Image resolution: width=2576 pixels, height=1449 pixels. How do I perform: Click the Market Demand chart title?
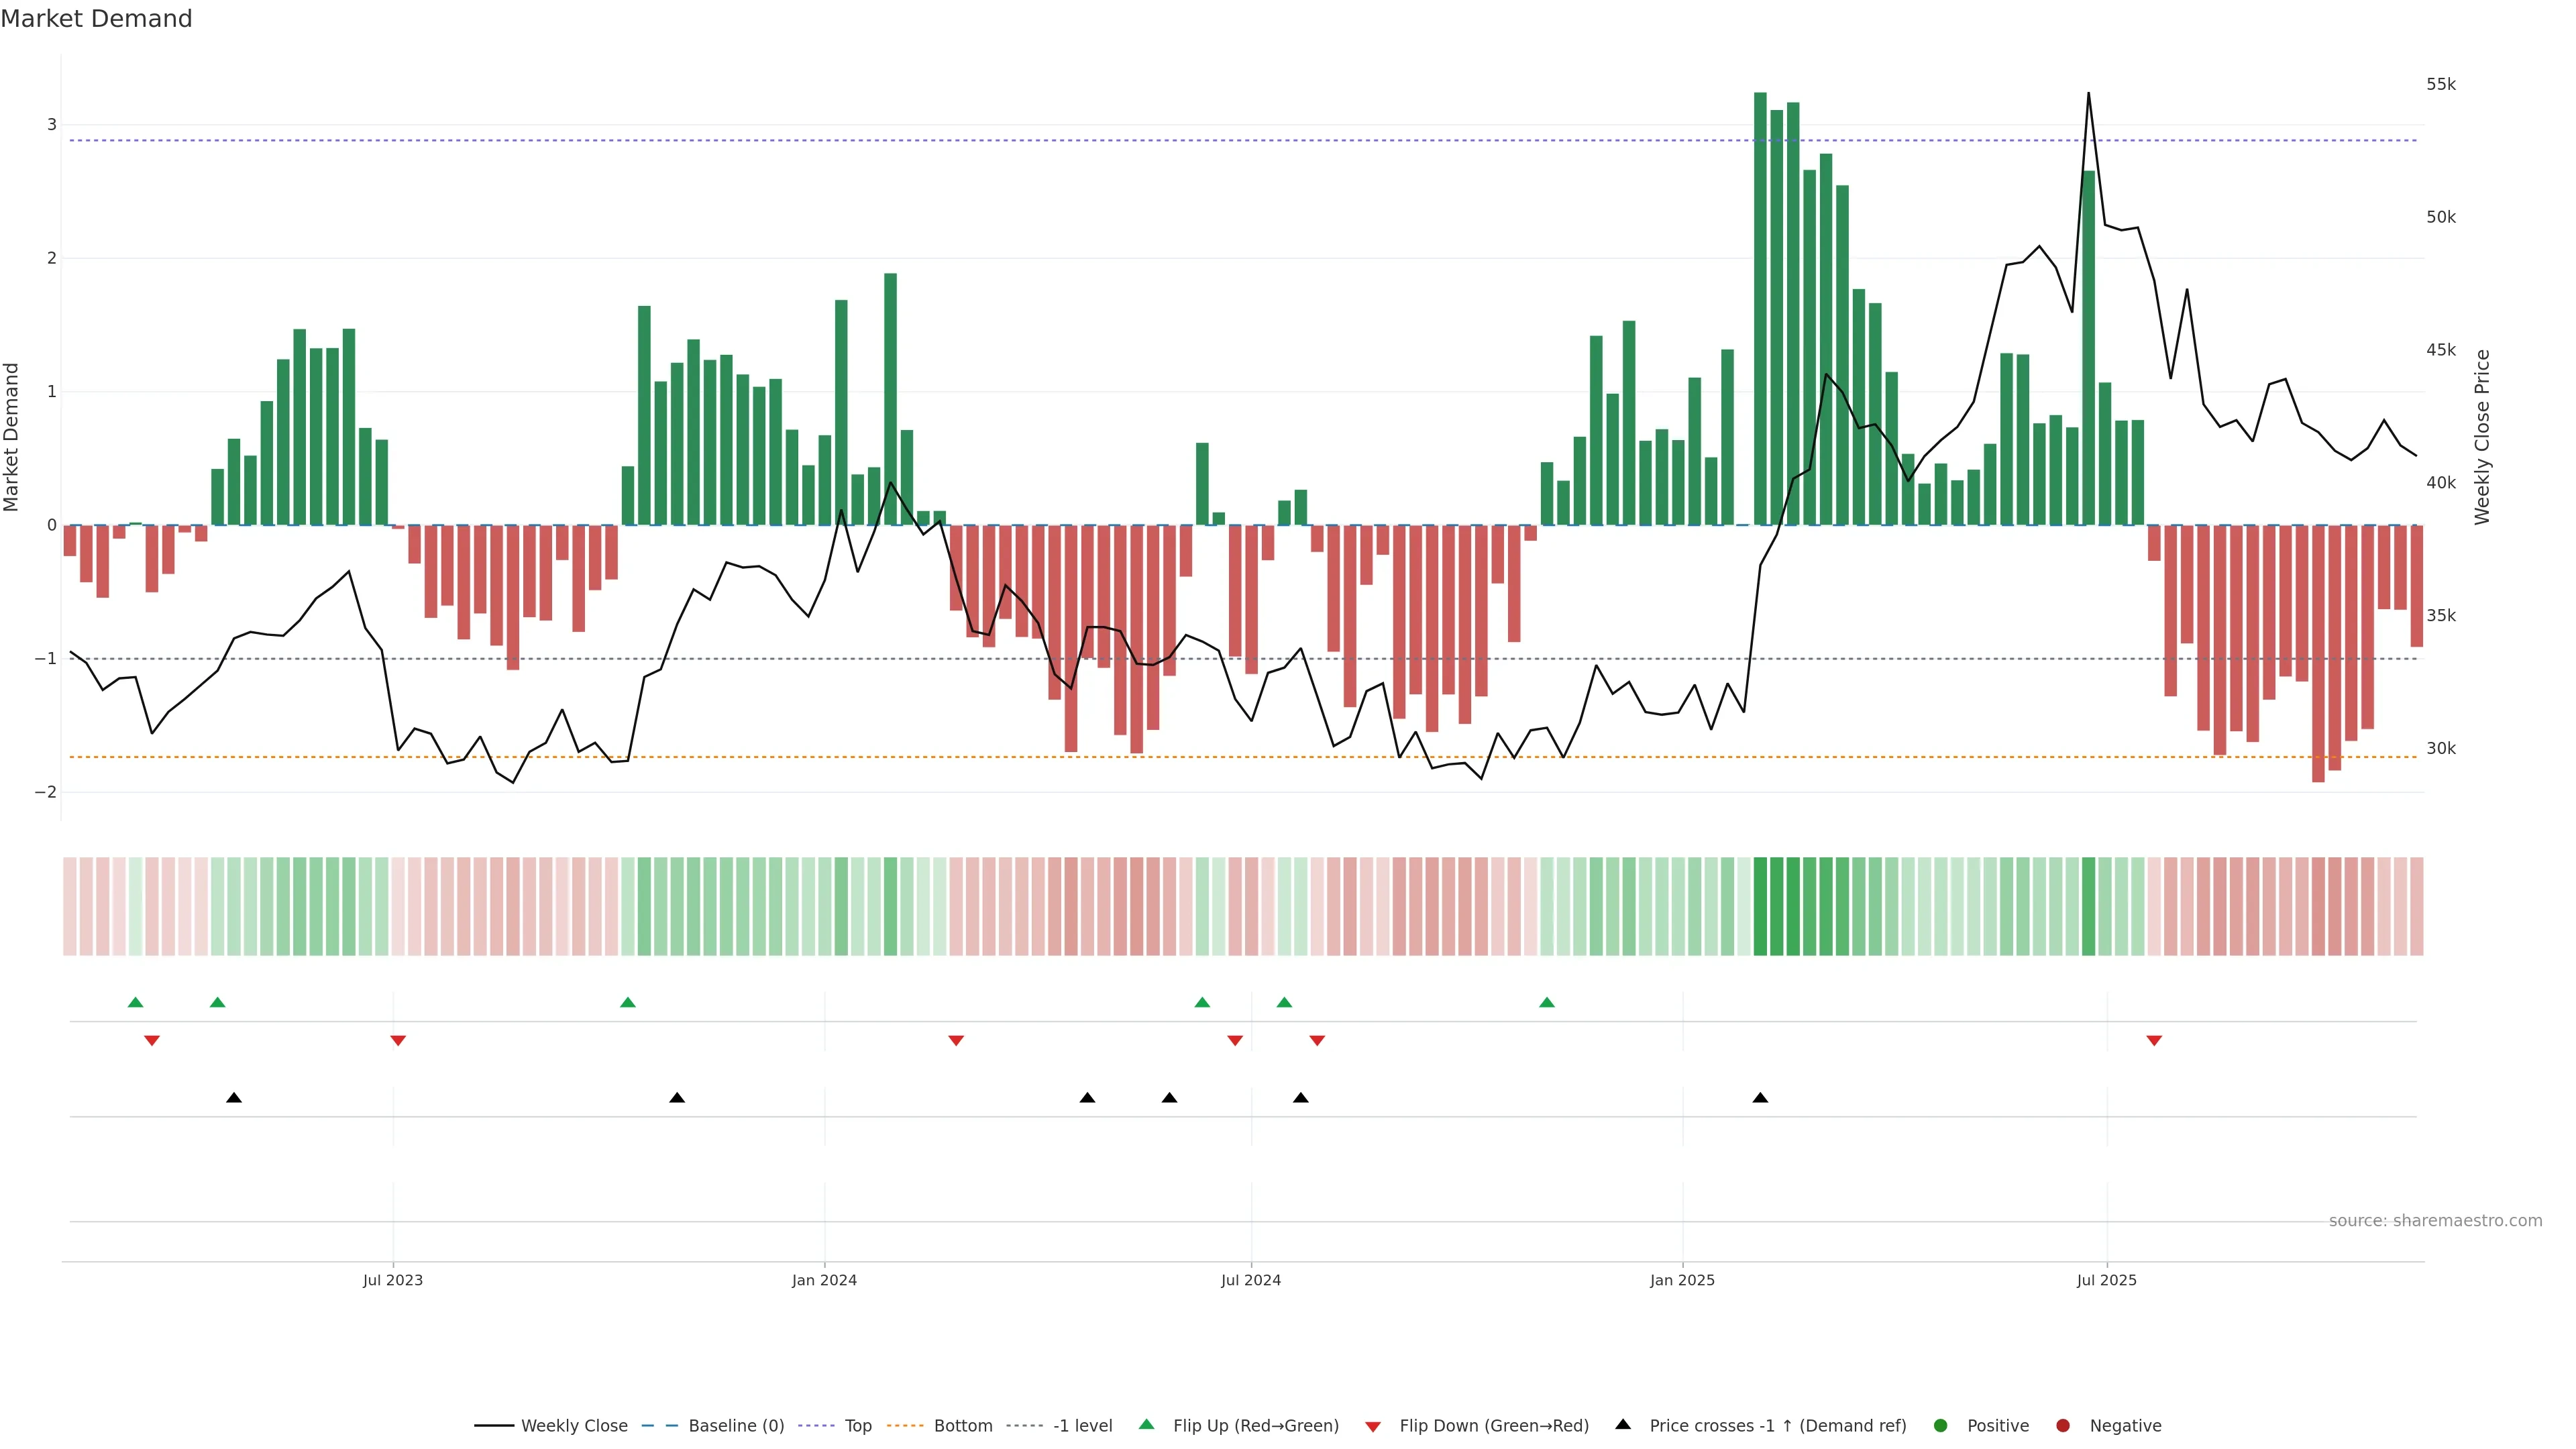tap(96, 19)
